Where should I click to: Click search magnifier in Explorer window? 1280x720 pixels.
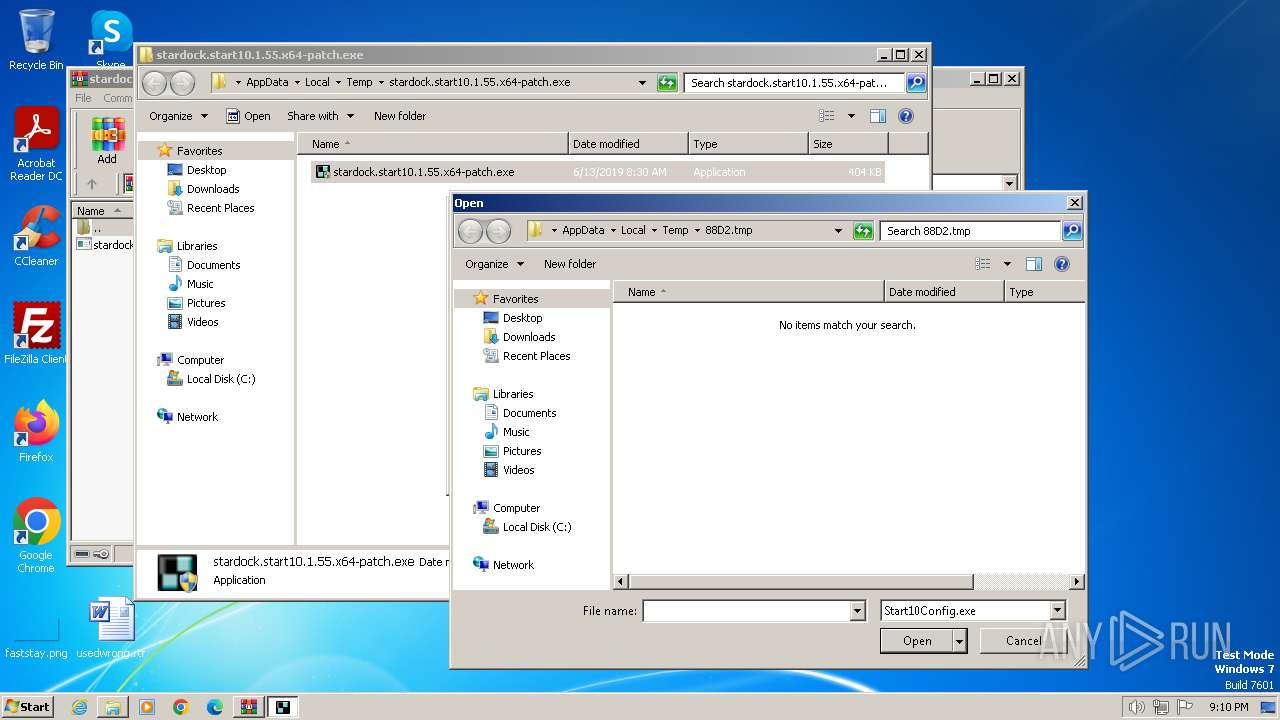tap(915, 83)
